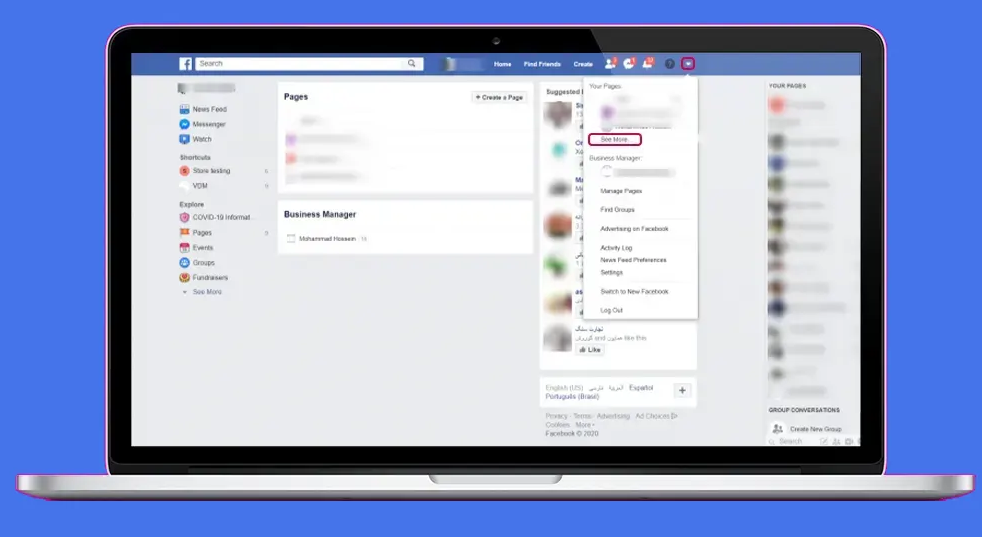982x537 pixels.
Task: Click the question mark help icon
Action: point(669,64)
